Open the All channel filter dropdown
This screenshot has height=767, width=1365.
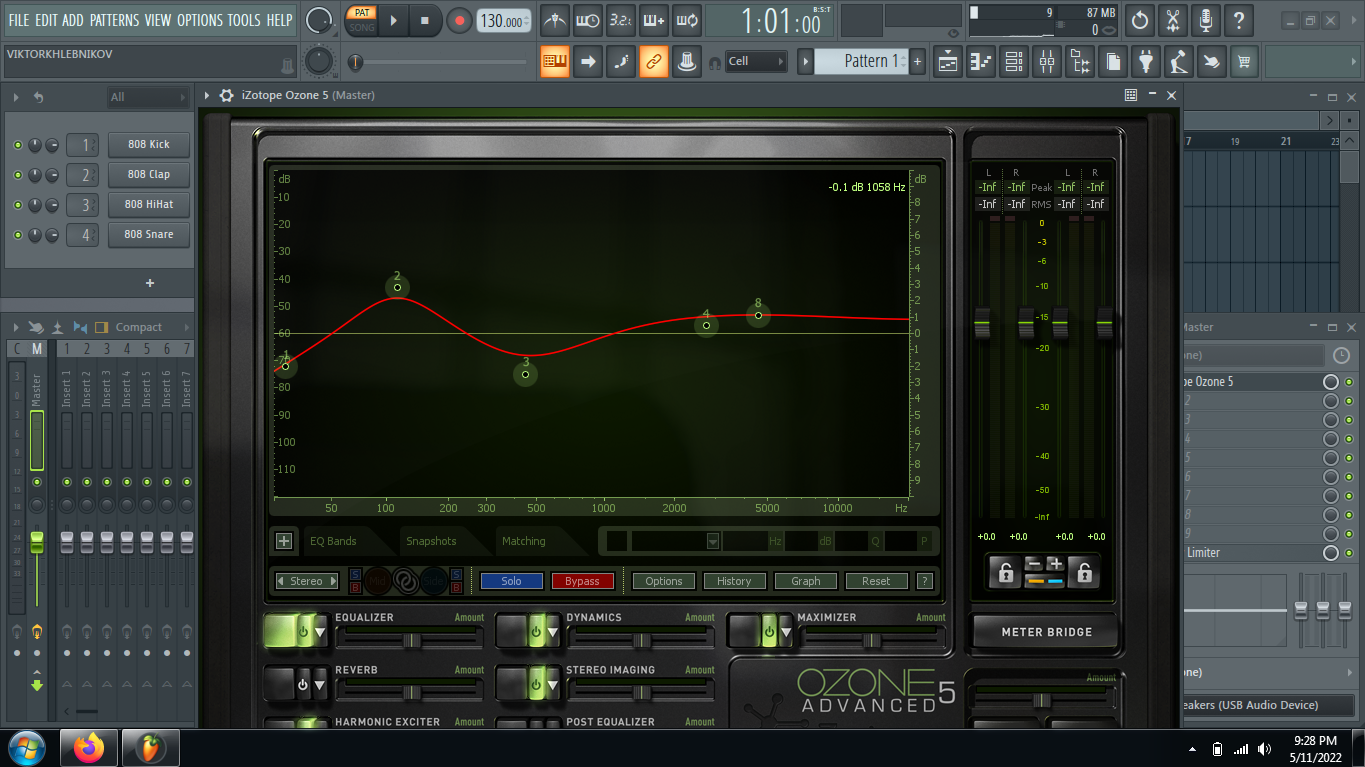[x=147, y=97]
